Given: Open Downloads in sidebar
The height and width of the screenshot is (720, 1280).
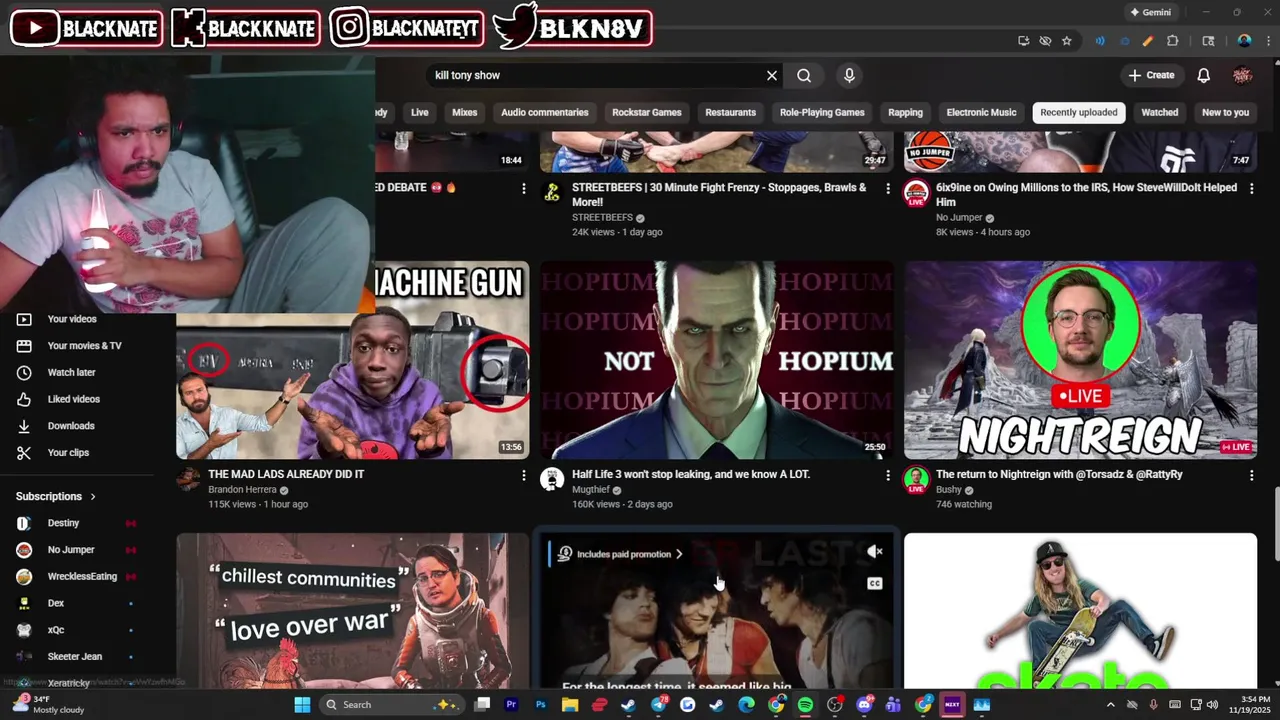Looking at the screenshot, I should pyautogui.click(x=71, y=426).
